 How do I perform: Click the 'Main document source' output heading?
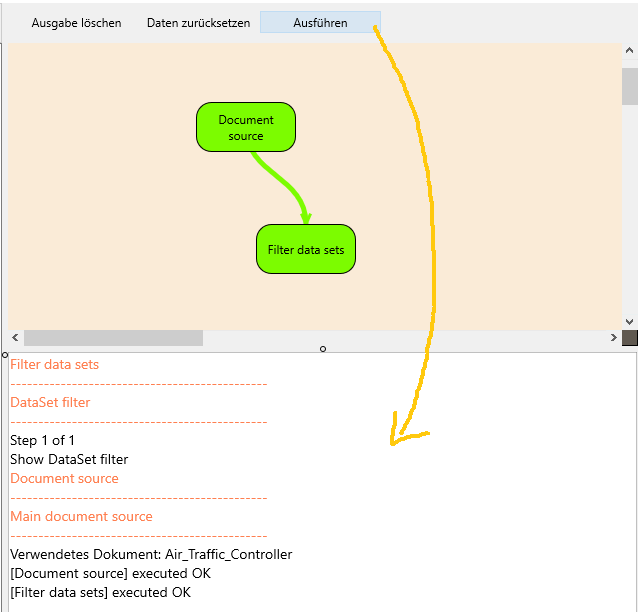point(81,516)
